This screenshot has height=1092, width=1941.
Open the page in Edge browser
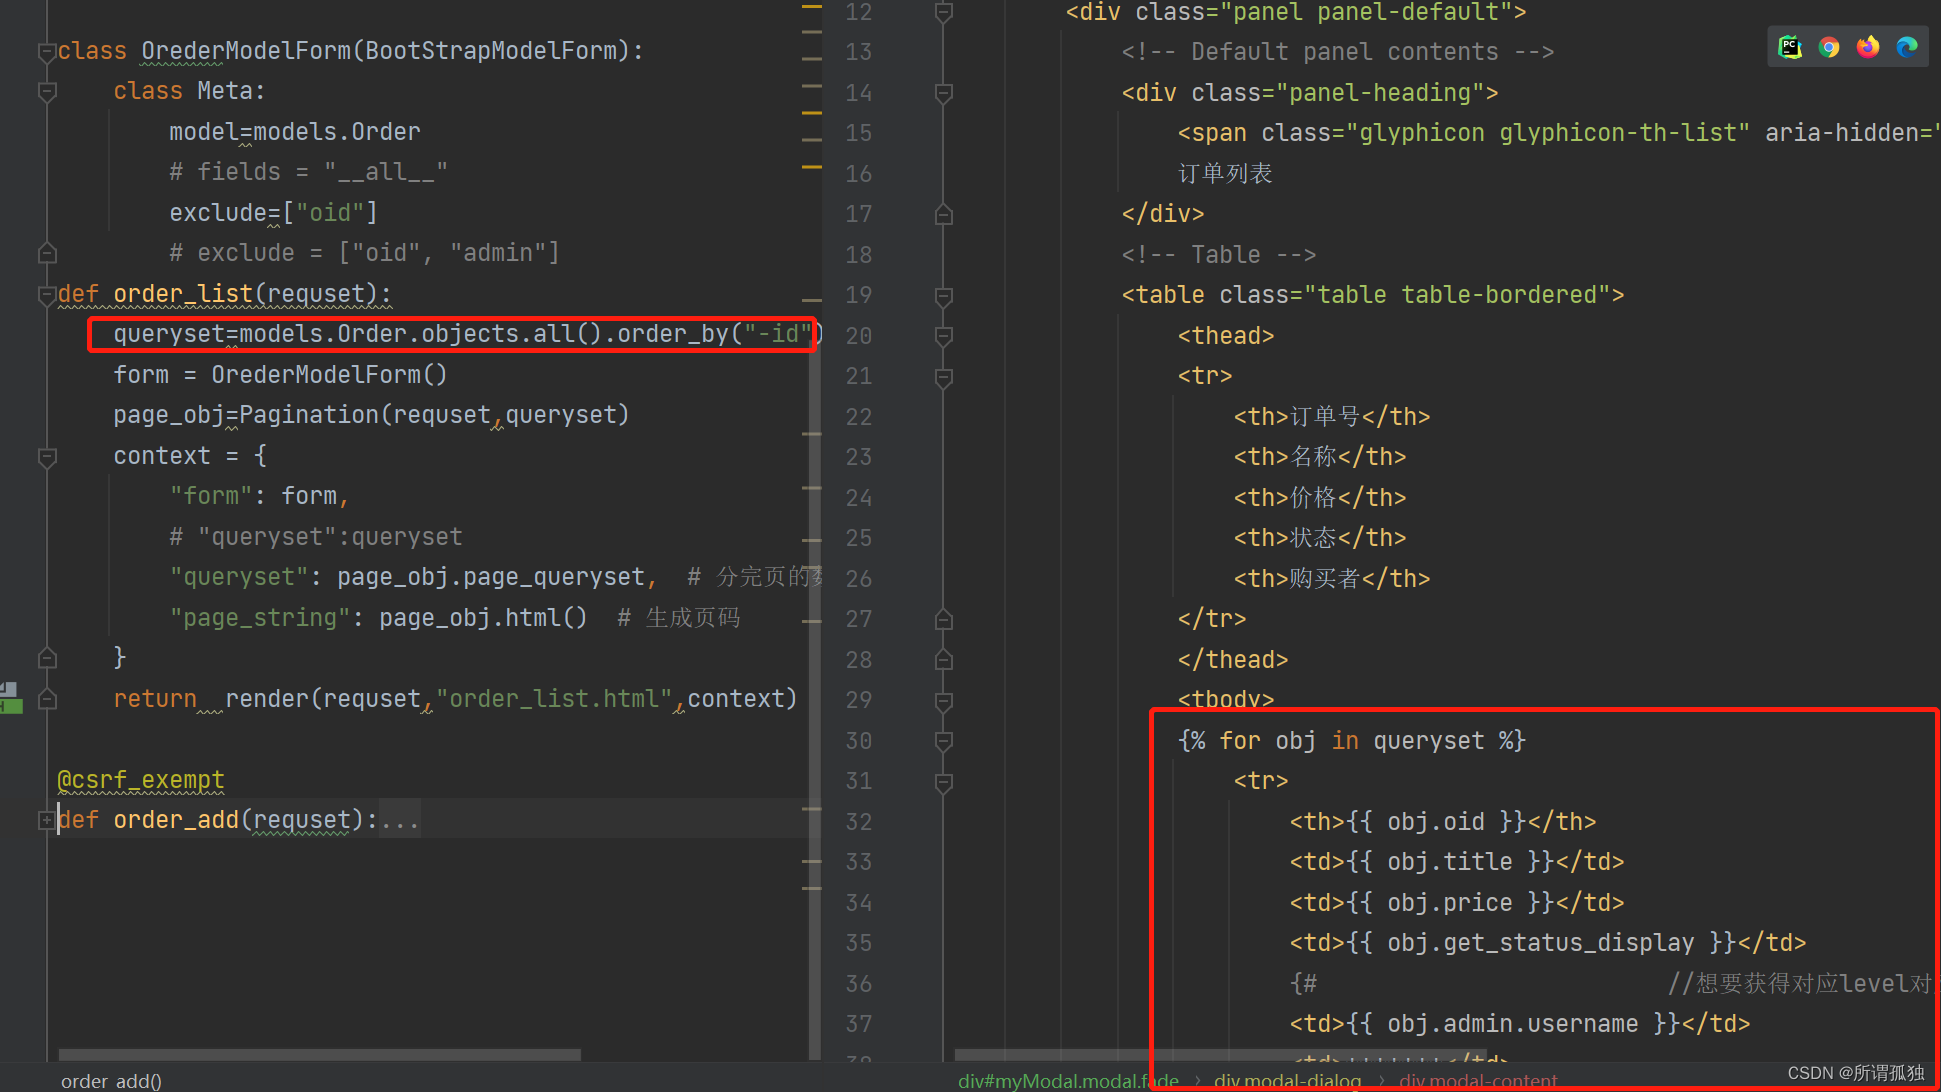click(1907, 47)
